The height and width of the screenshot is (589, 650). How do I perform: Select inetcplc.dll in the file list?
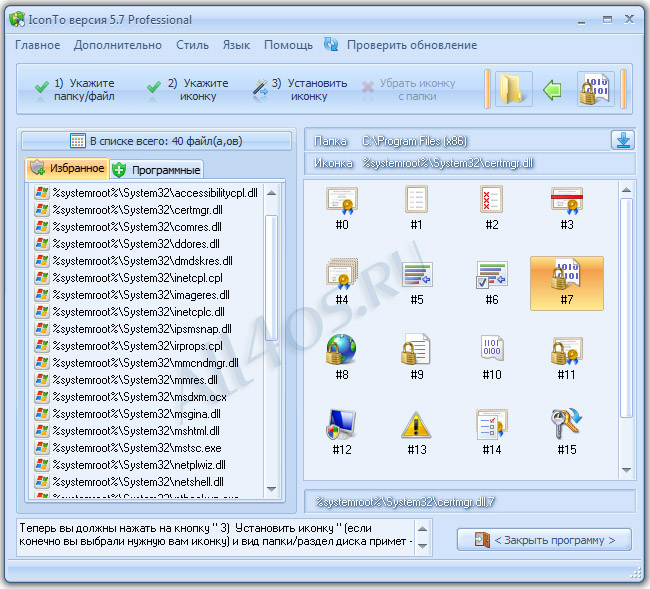click(x=130, y=312)
